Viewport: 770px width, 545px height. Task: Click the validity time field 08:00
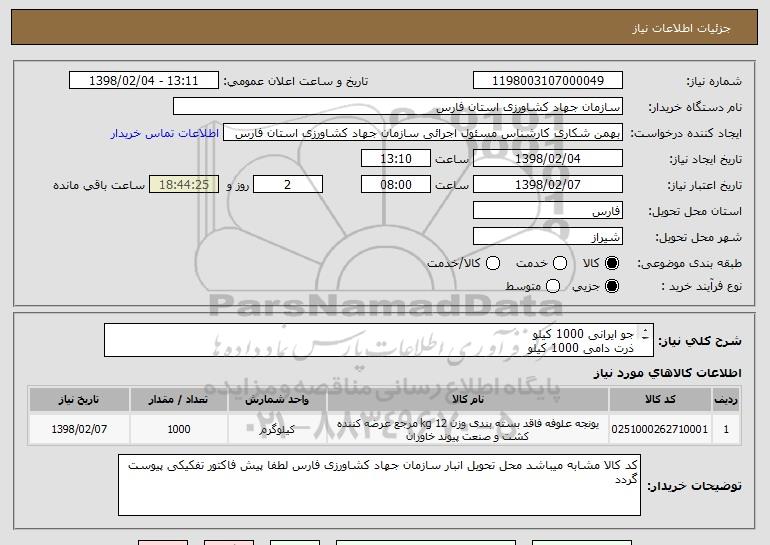(396, 185)
